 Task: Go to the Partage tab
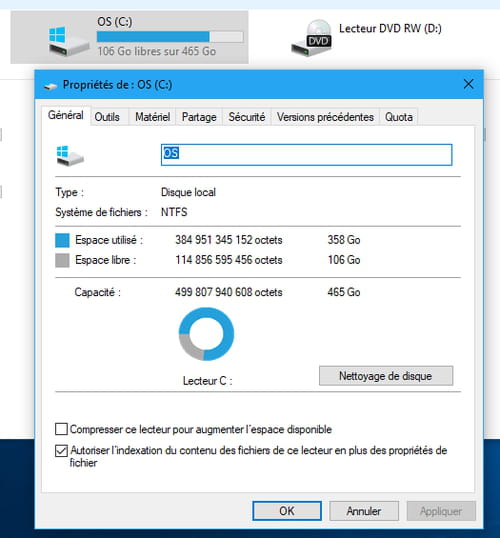tap(199, 117)
